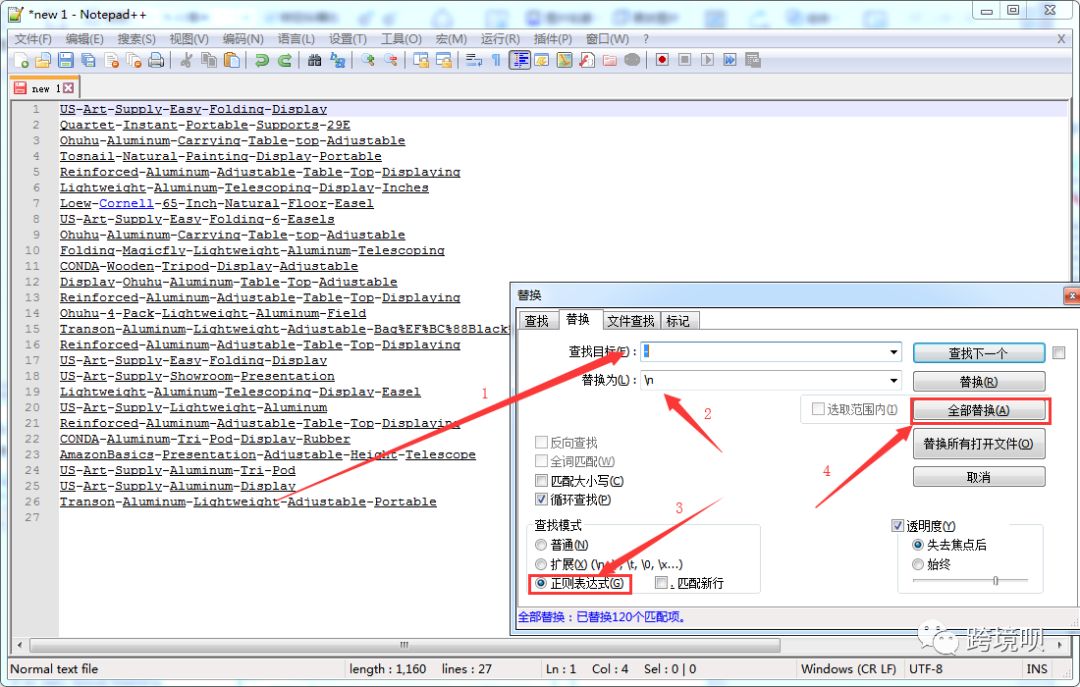
Task: Switch to the 文件查找 tab
Action: pos(630,321)
